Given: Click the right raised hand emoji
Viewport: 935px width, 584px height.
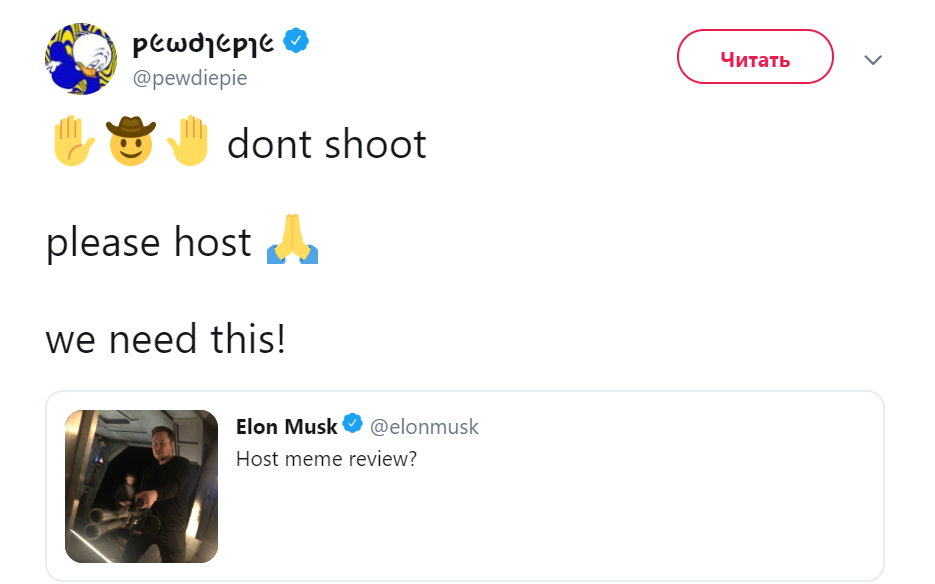Looking at the screenshot, I should pyautogui.click(x=188, y=141).
